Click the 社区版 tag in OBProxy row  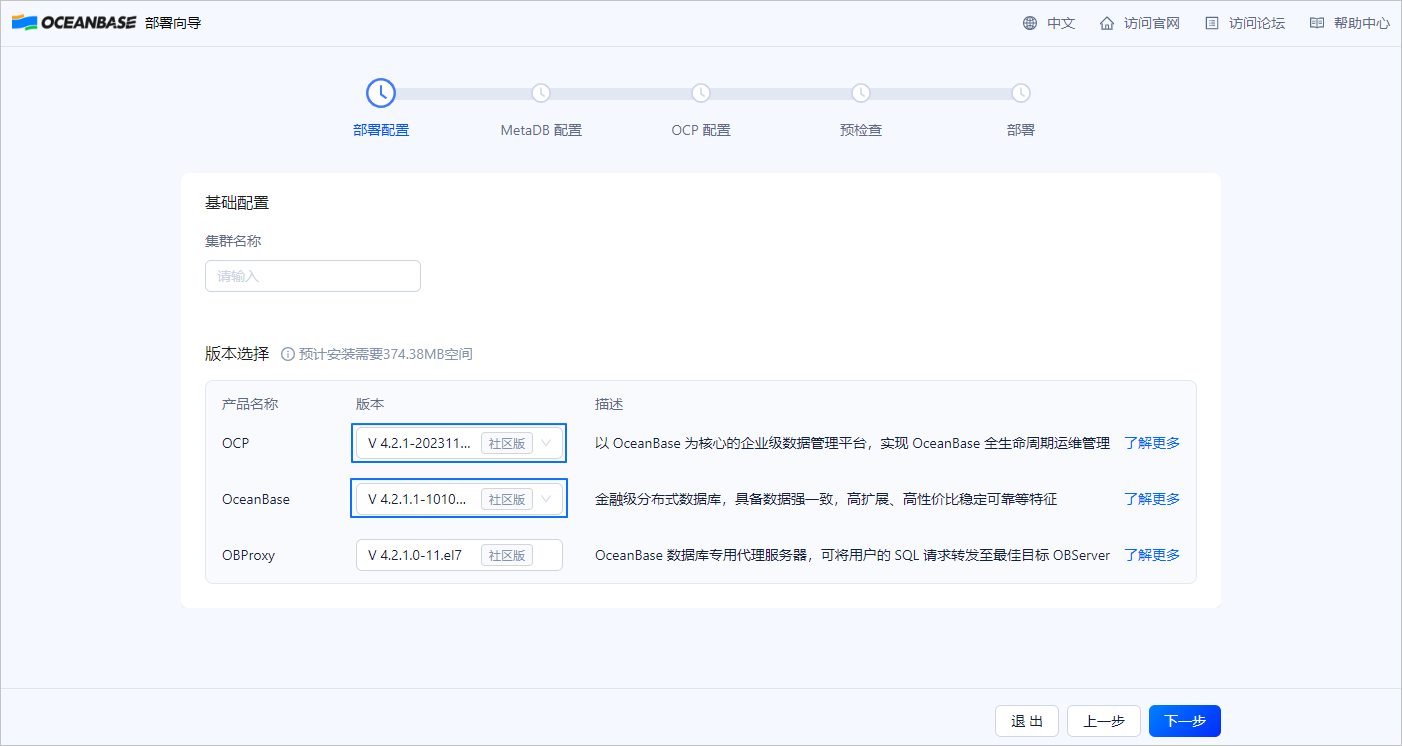click(507, 555)
